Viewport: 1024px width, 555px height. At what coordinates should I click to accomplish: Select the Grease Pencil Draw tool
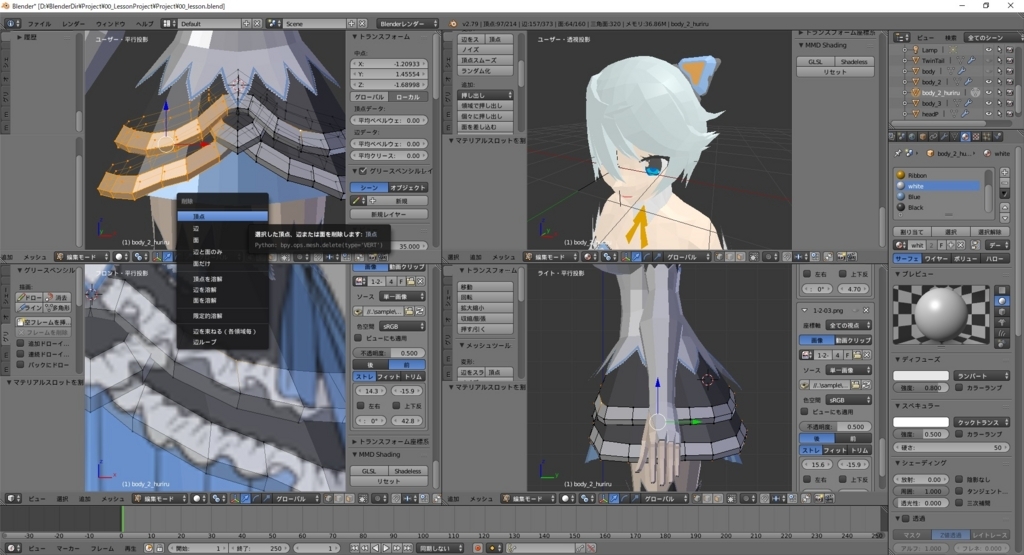[29, 297]
